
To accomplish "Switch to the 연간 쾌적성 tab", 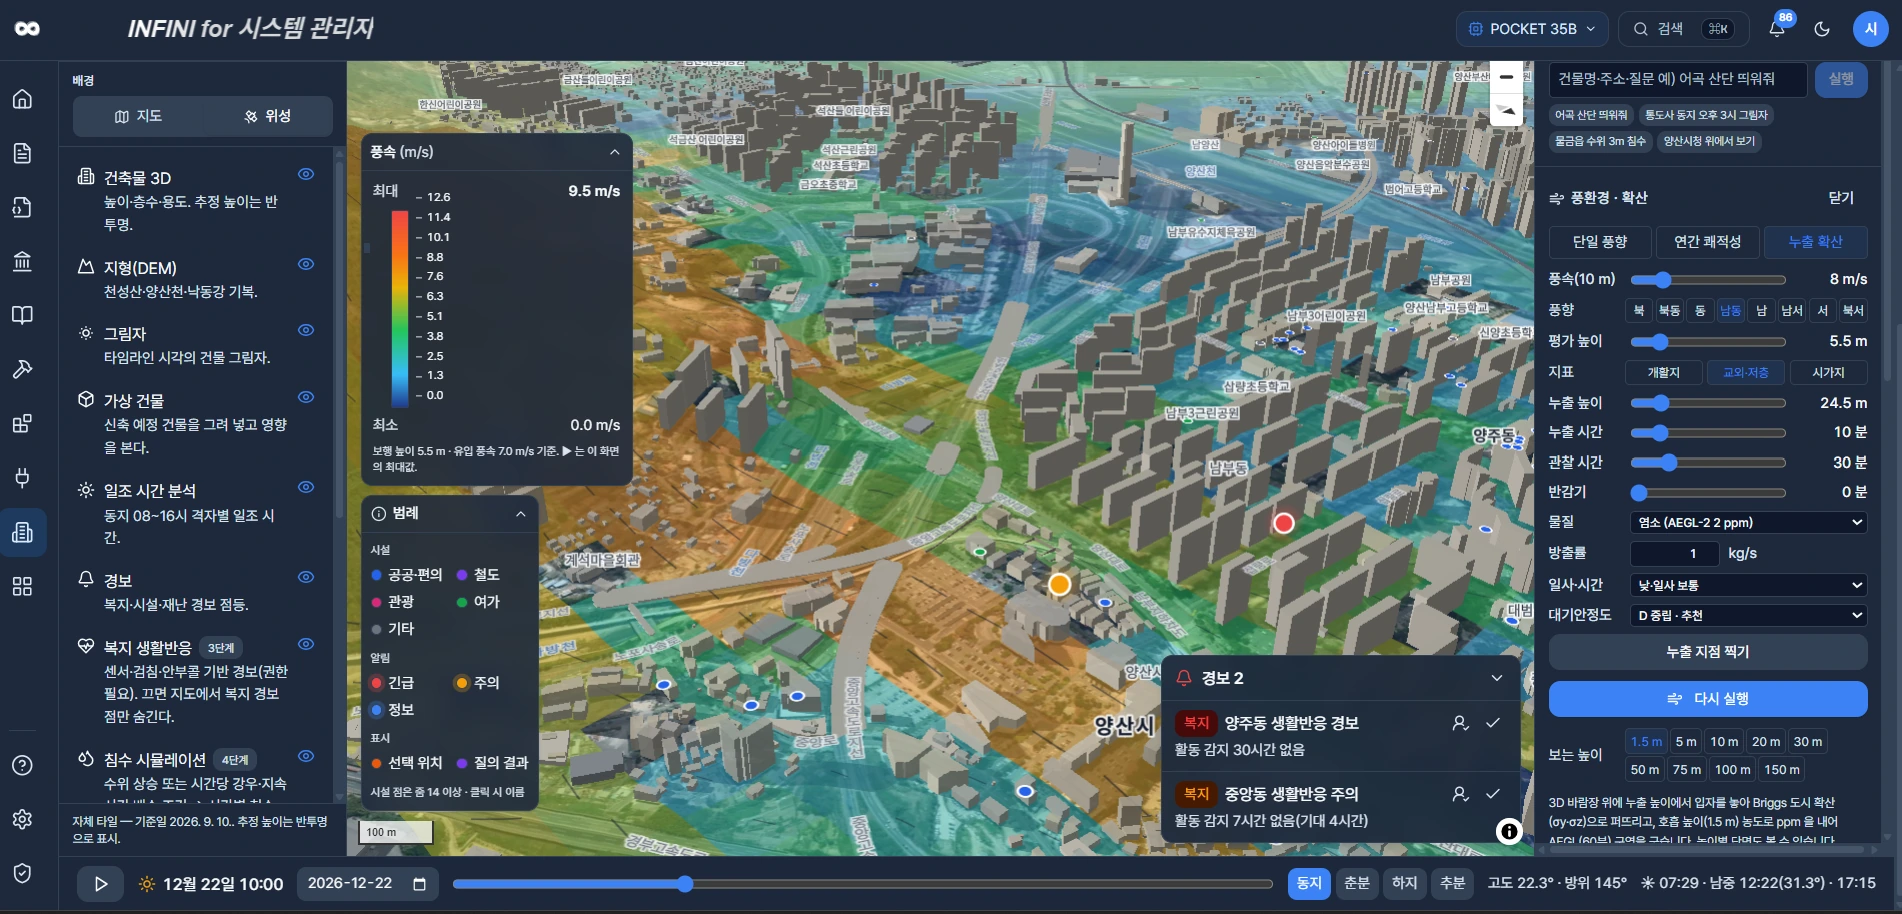I will pyautogui.click(x=1707, y=242).
